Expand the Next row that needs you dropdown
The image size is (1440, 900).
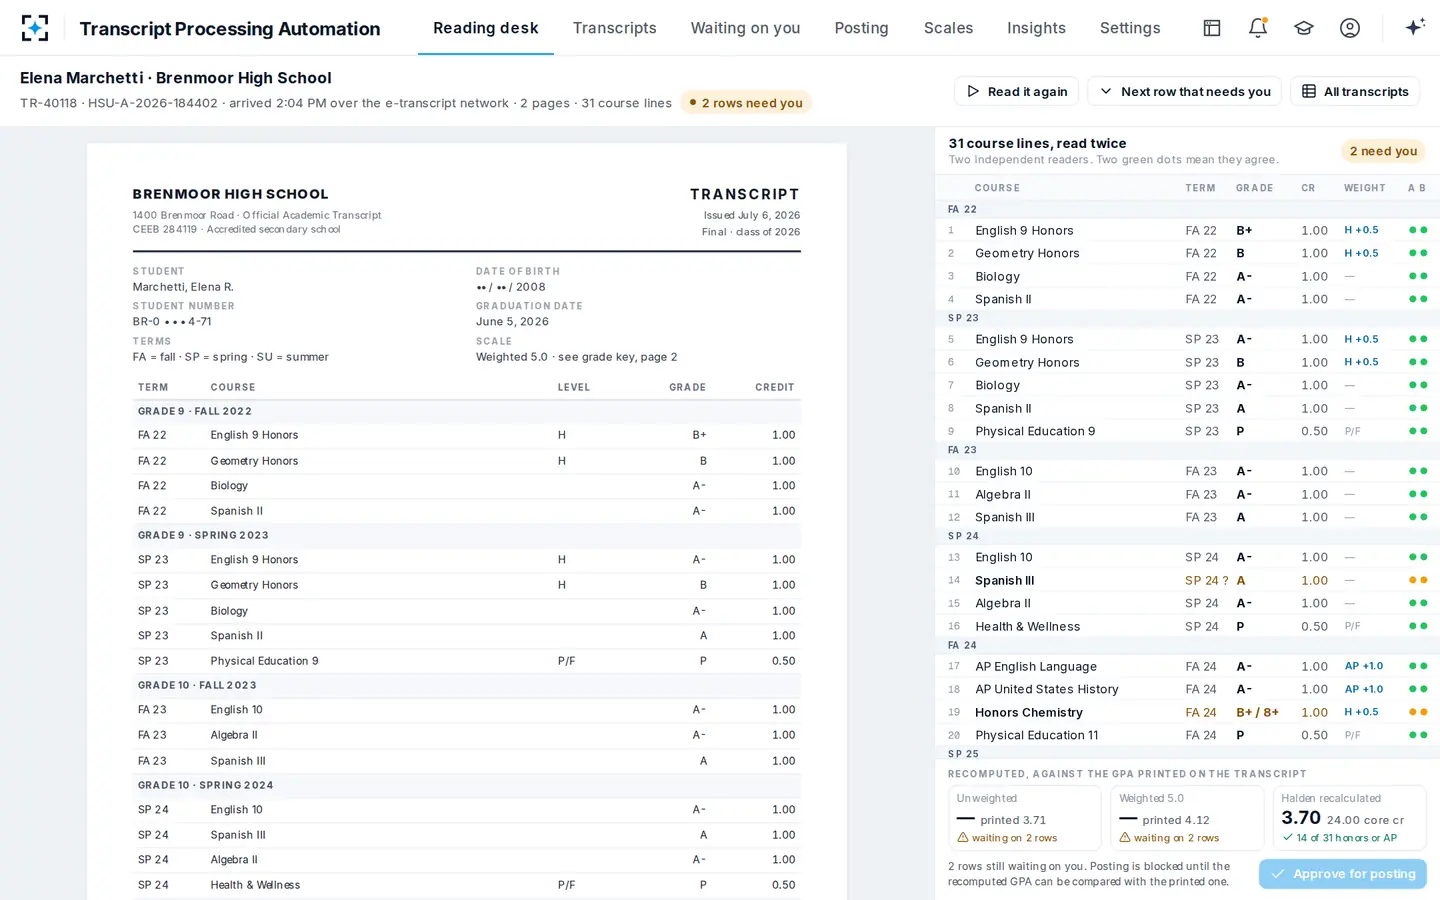[1185, 91]
